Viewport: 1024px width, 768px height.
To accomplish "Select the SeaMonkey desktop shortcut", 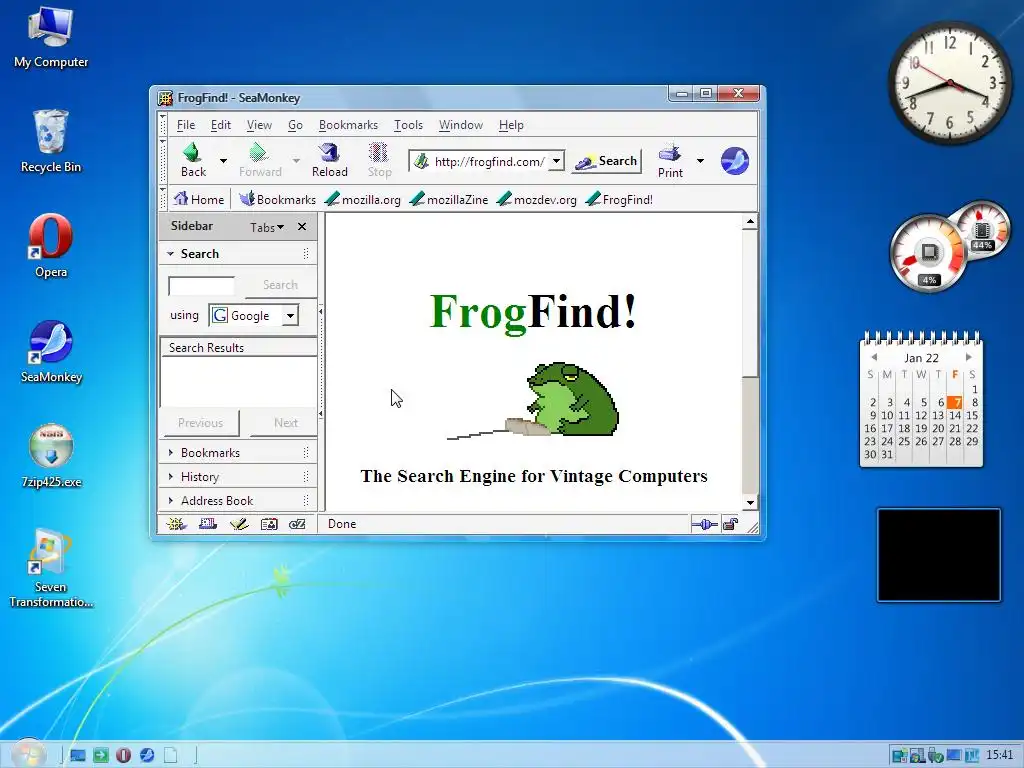I will (51, 351).
